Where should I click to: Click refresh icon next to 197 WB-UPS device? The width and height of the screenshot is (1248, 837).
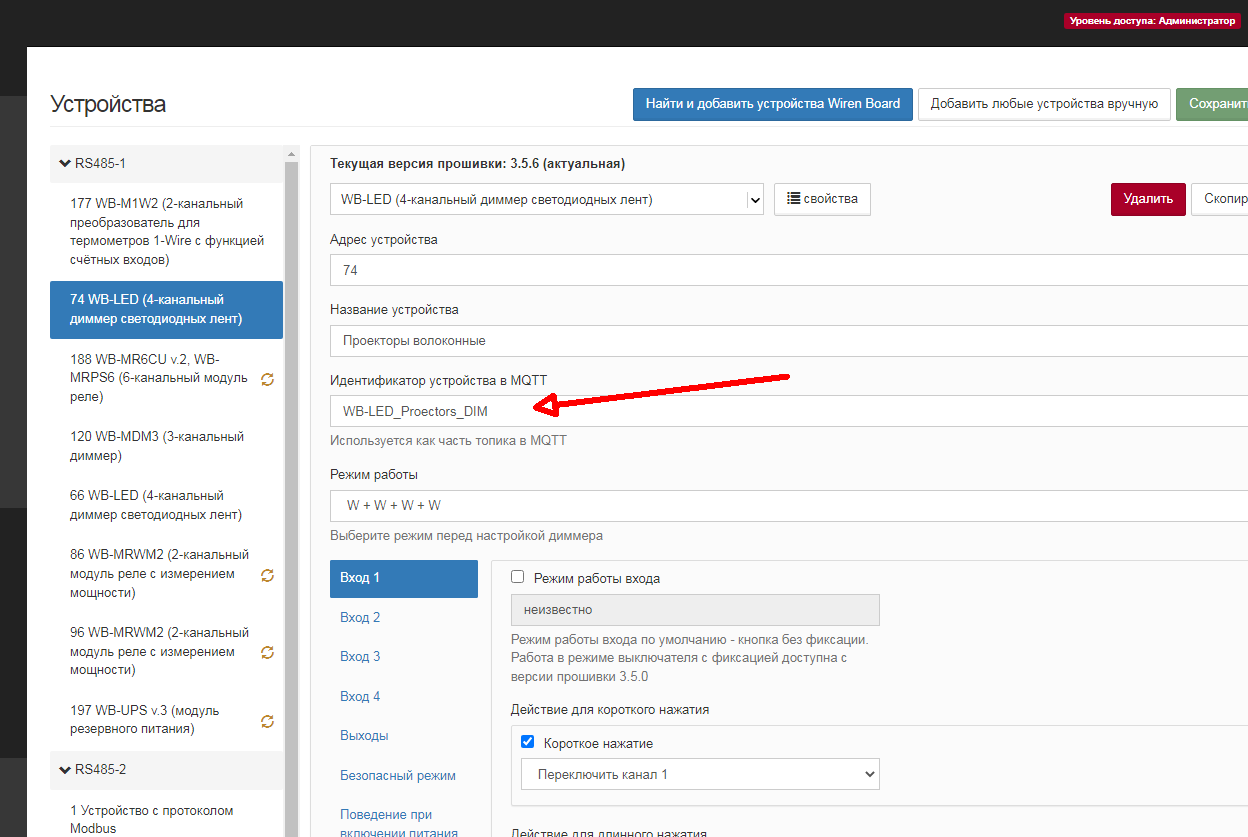click(267, 721)
